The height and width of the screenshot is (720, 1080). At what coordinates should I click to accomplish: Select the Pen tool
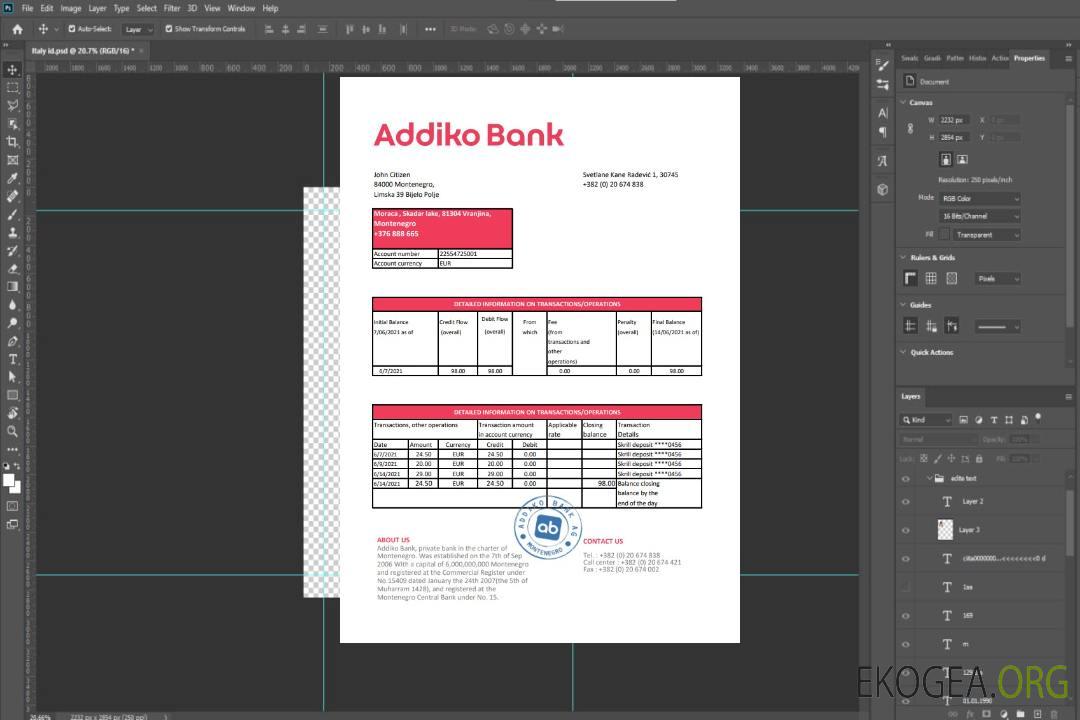click(12, 341)
